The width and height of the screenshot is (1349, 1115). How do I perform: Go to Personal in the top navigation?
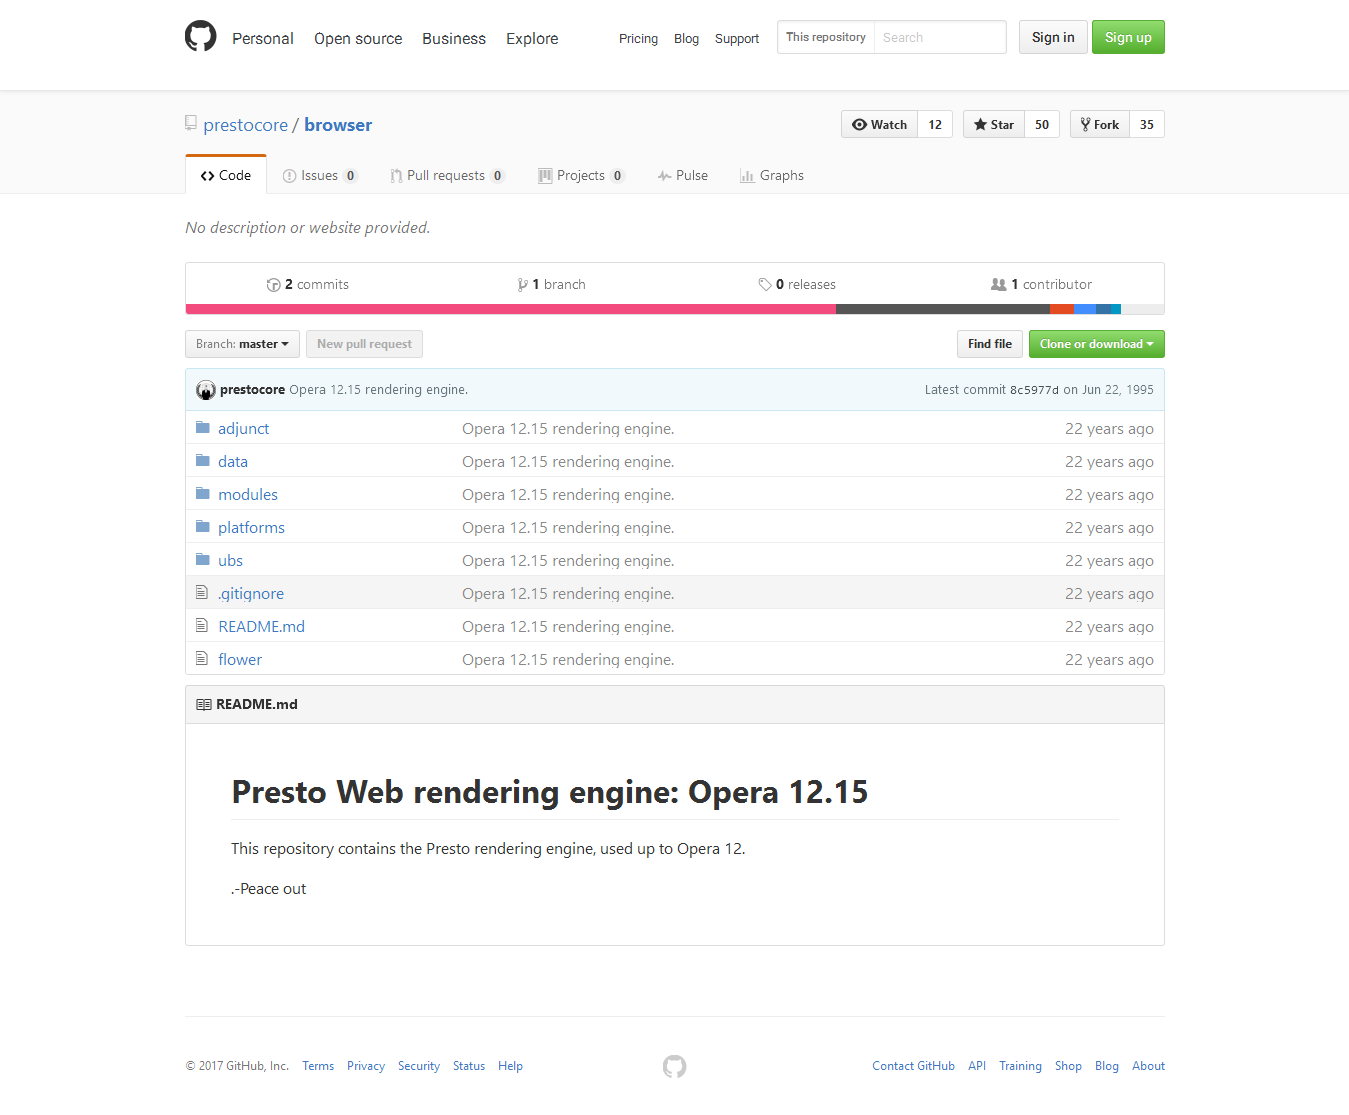263,38
